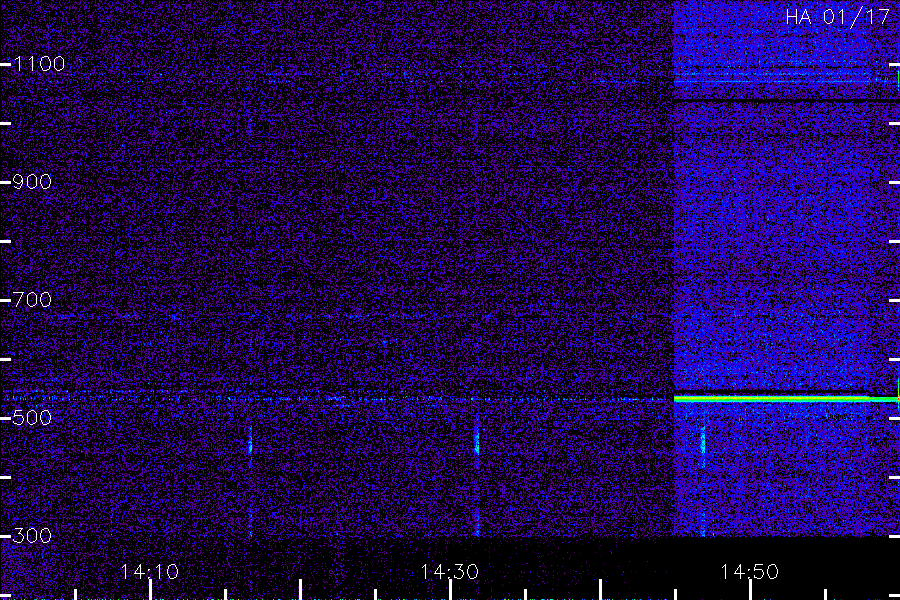The height and width of the screenshot is (600, 900).
Task: Select the 14:50 time axis label
Action: point(749,572)
